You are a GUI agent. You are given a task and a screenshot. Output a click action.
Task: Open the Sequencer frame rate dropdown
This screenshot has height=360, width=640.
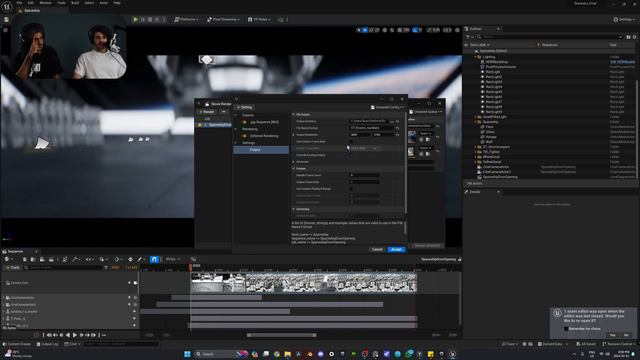(173, 259)
